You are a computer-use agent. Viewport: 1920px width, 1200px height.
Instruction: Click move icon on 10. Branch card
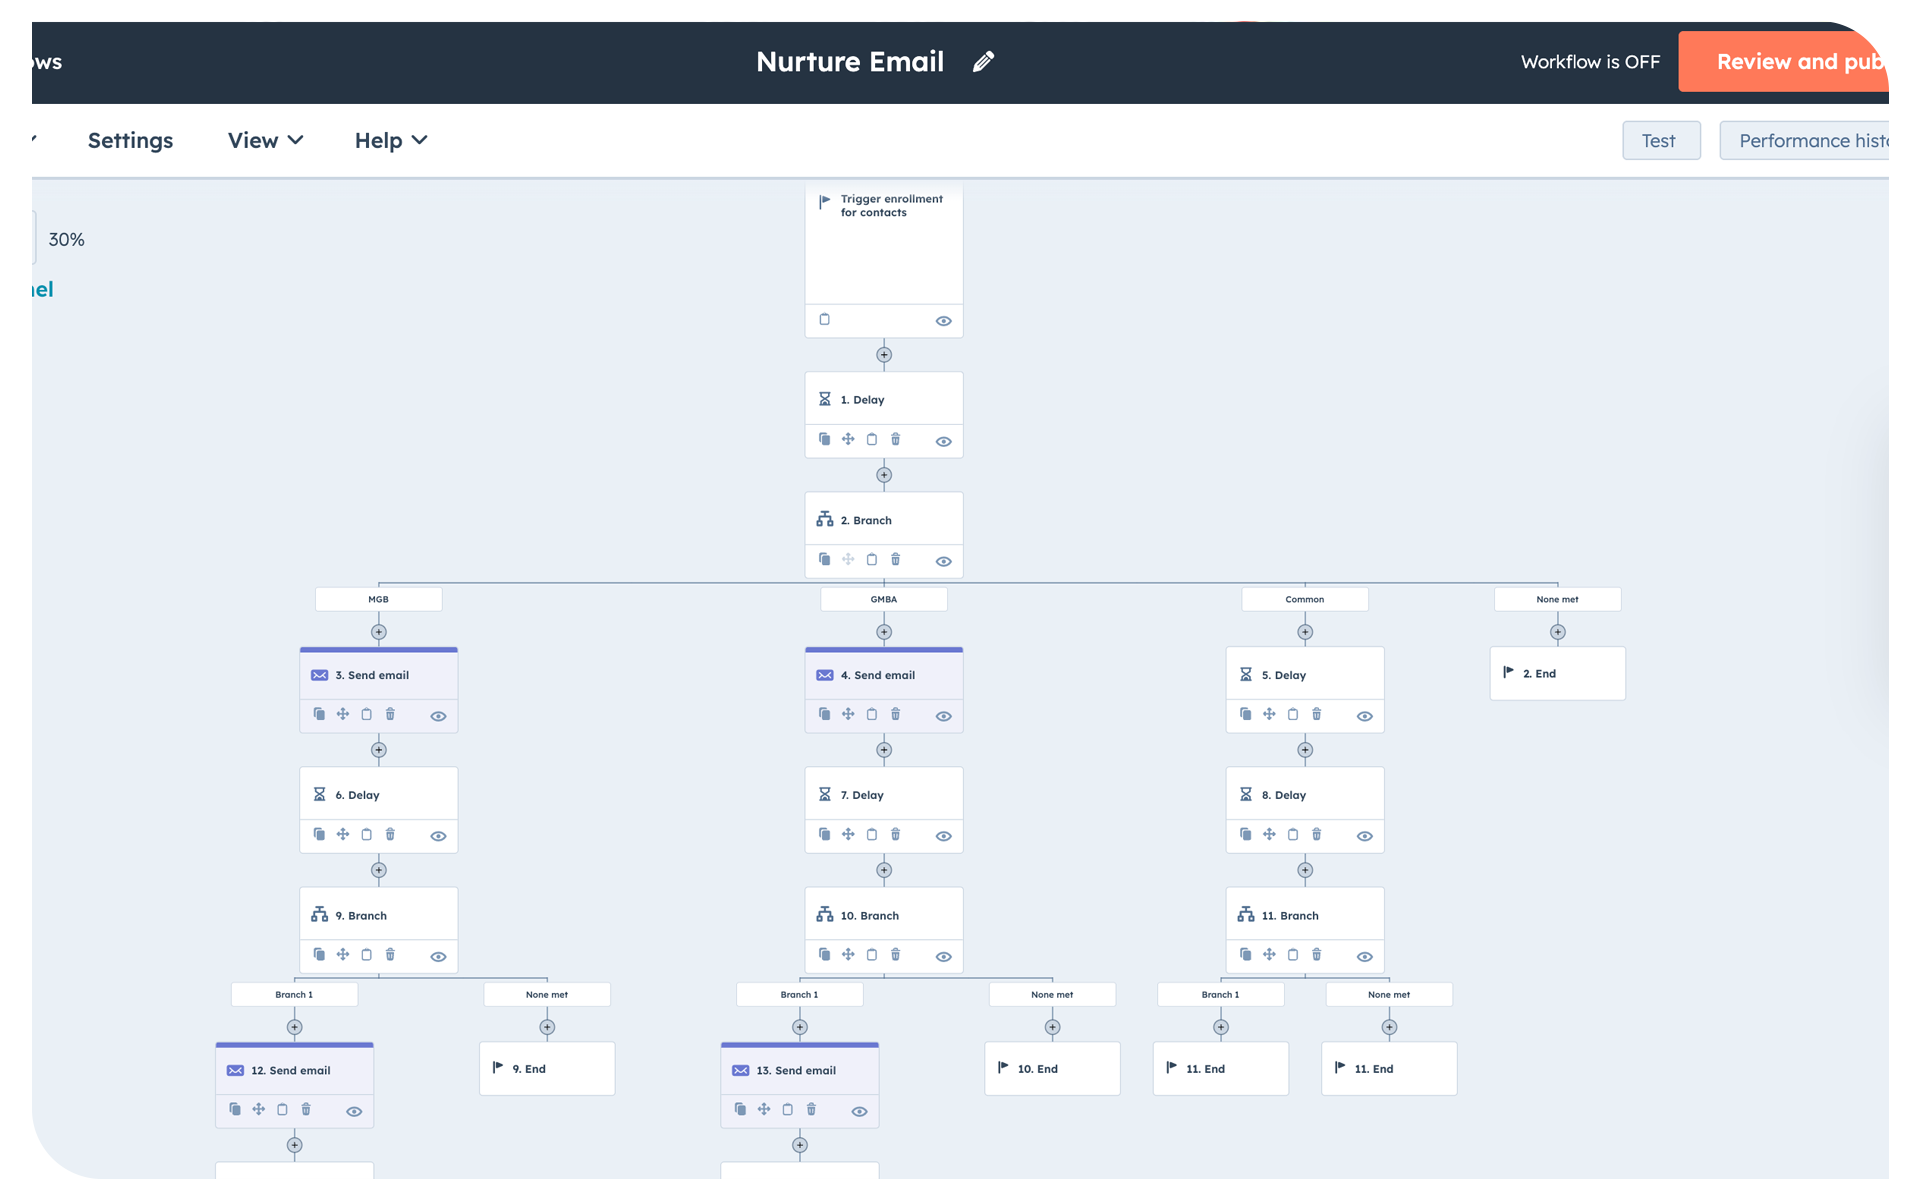848,954
